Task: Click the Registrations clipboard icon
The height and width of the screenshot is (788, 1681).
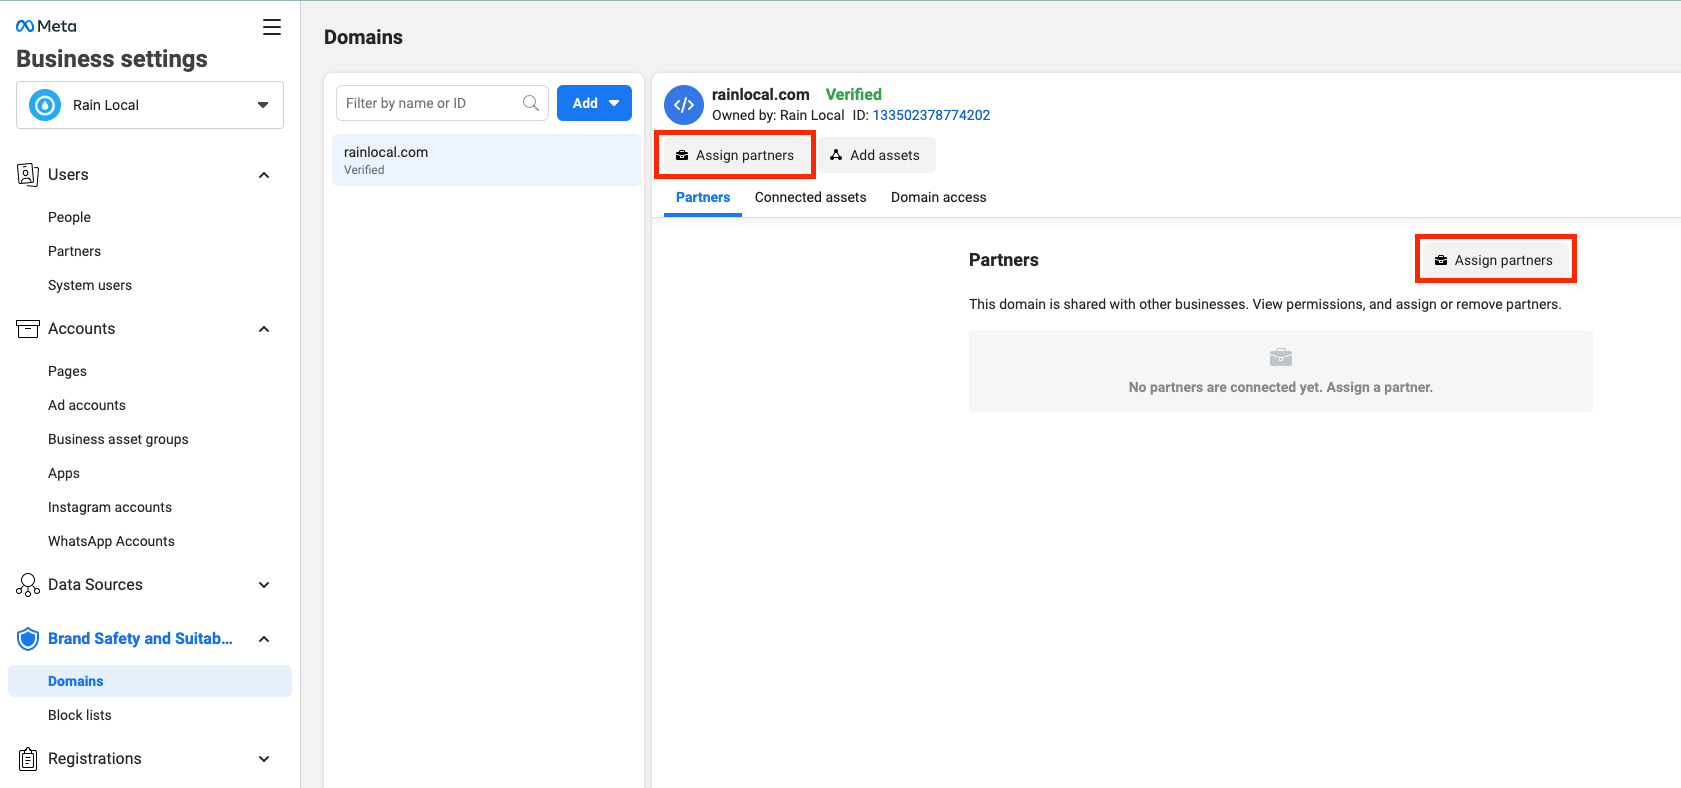Action: click(x=28, y=759)
